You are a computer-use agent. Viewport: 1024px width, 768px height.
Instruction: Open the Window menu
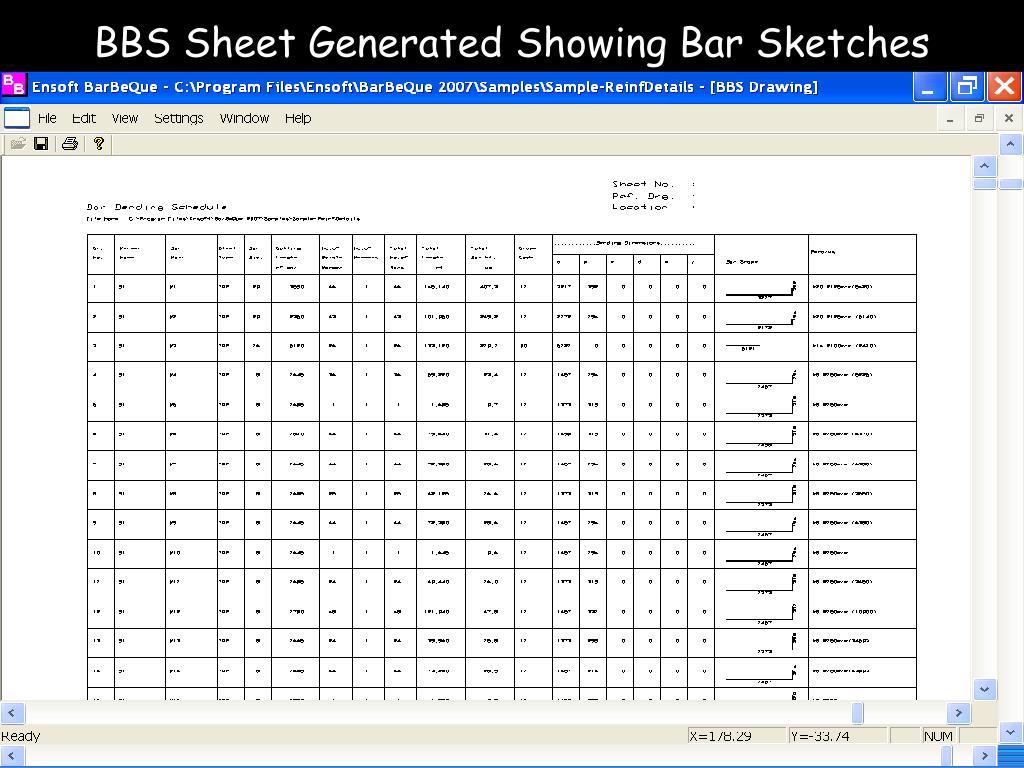pos(244,118)
